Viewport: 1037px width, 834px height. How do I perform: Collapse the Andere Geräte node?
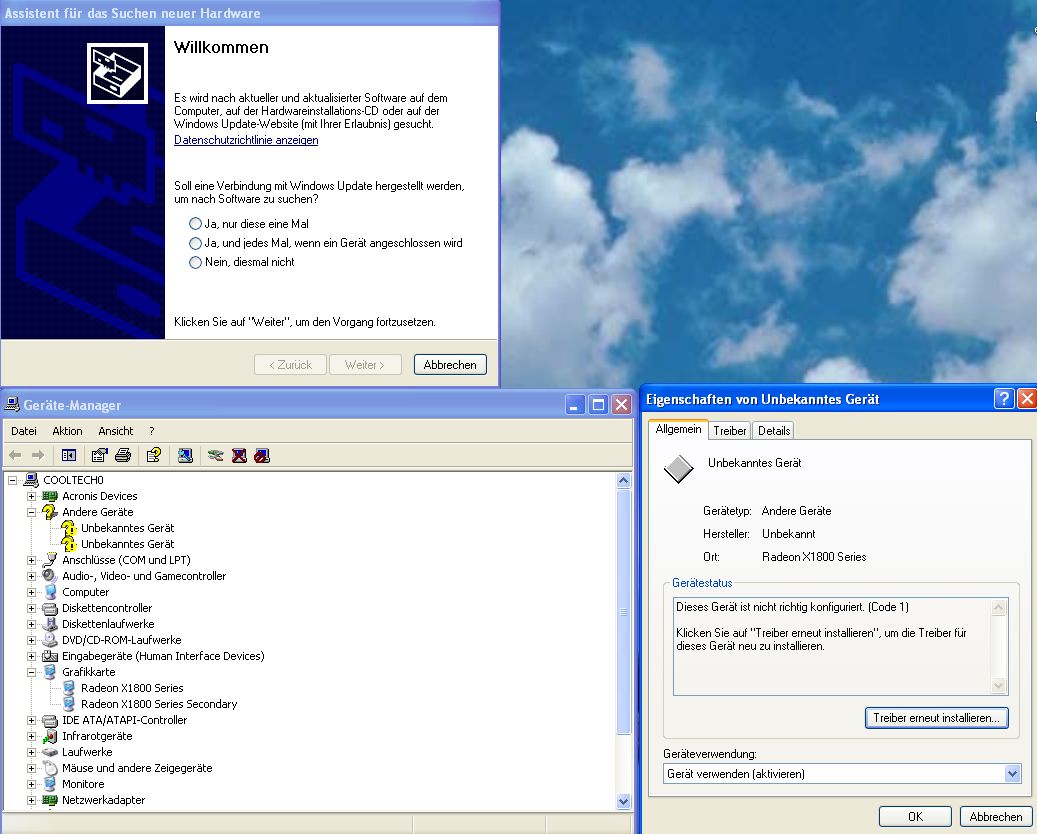(x=31, y=512)
